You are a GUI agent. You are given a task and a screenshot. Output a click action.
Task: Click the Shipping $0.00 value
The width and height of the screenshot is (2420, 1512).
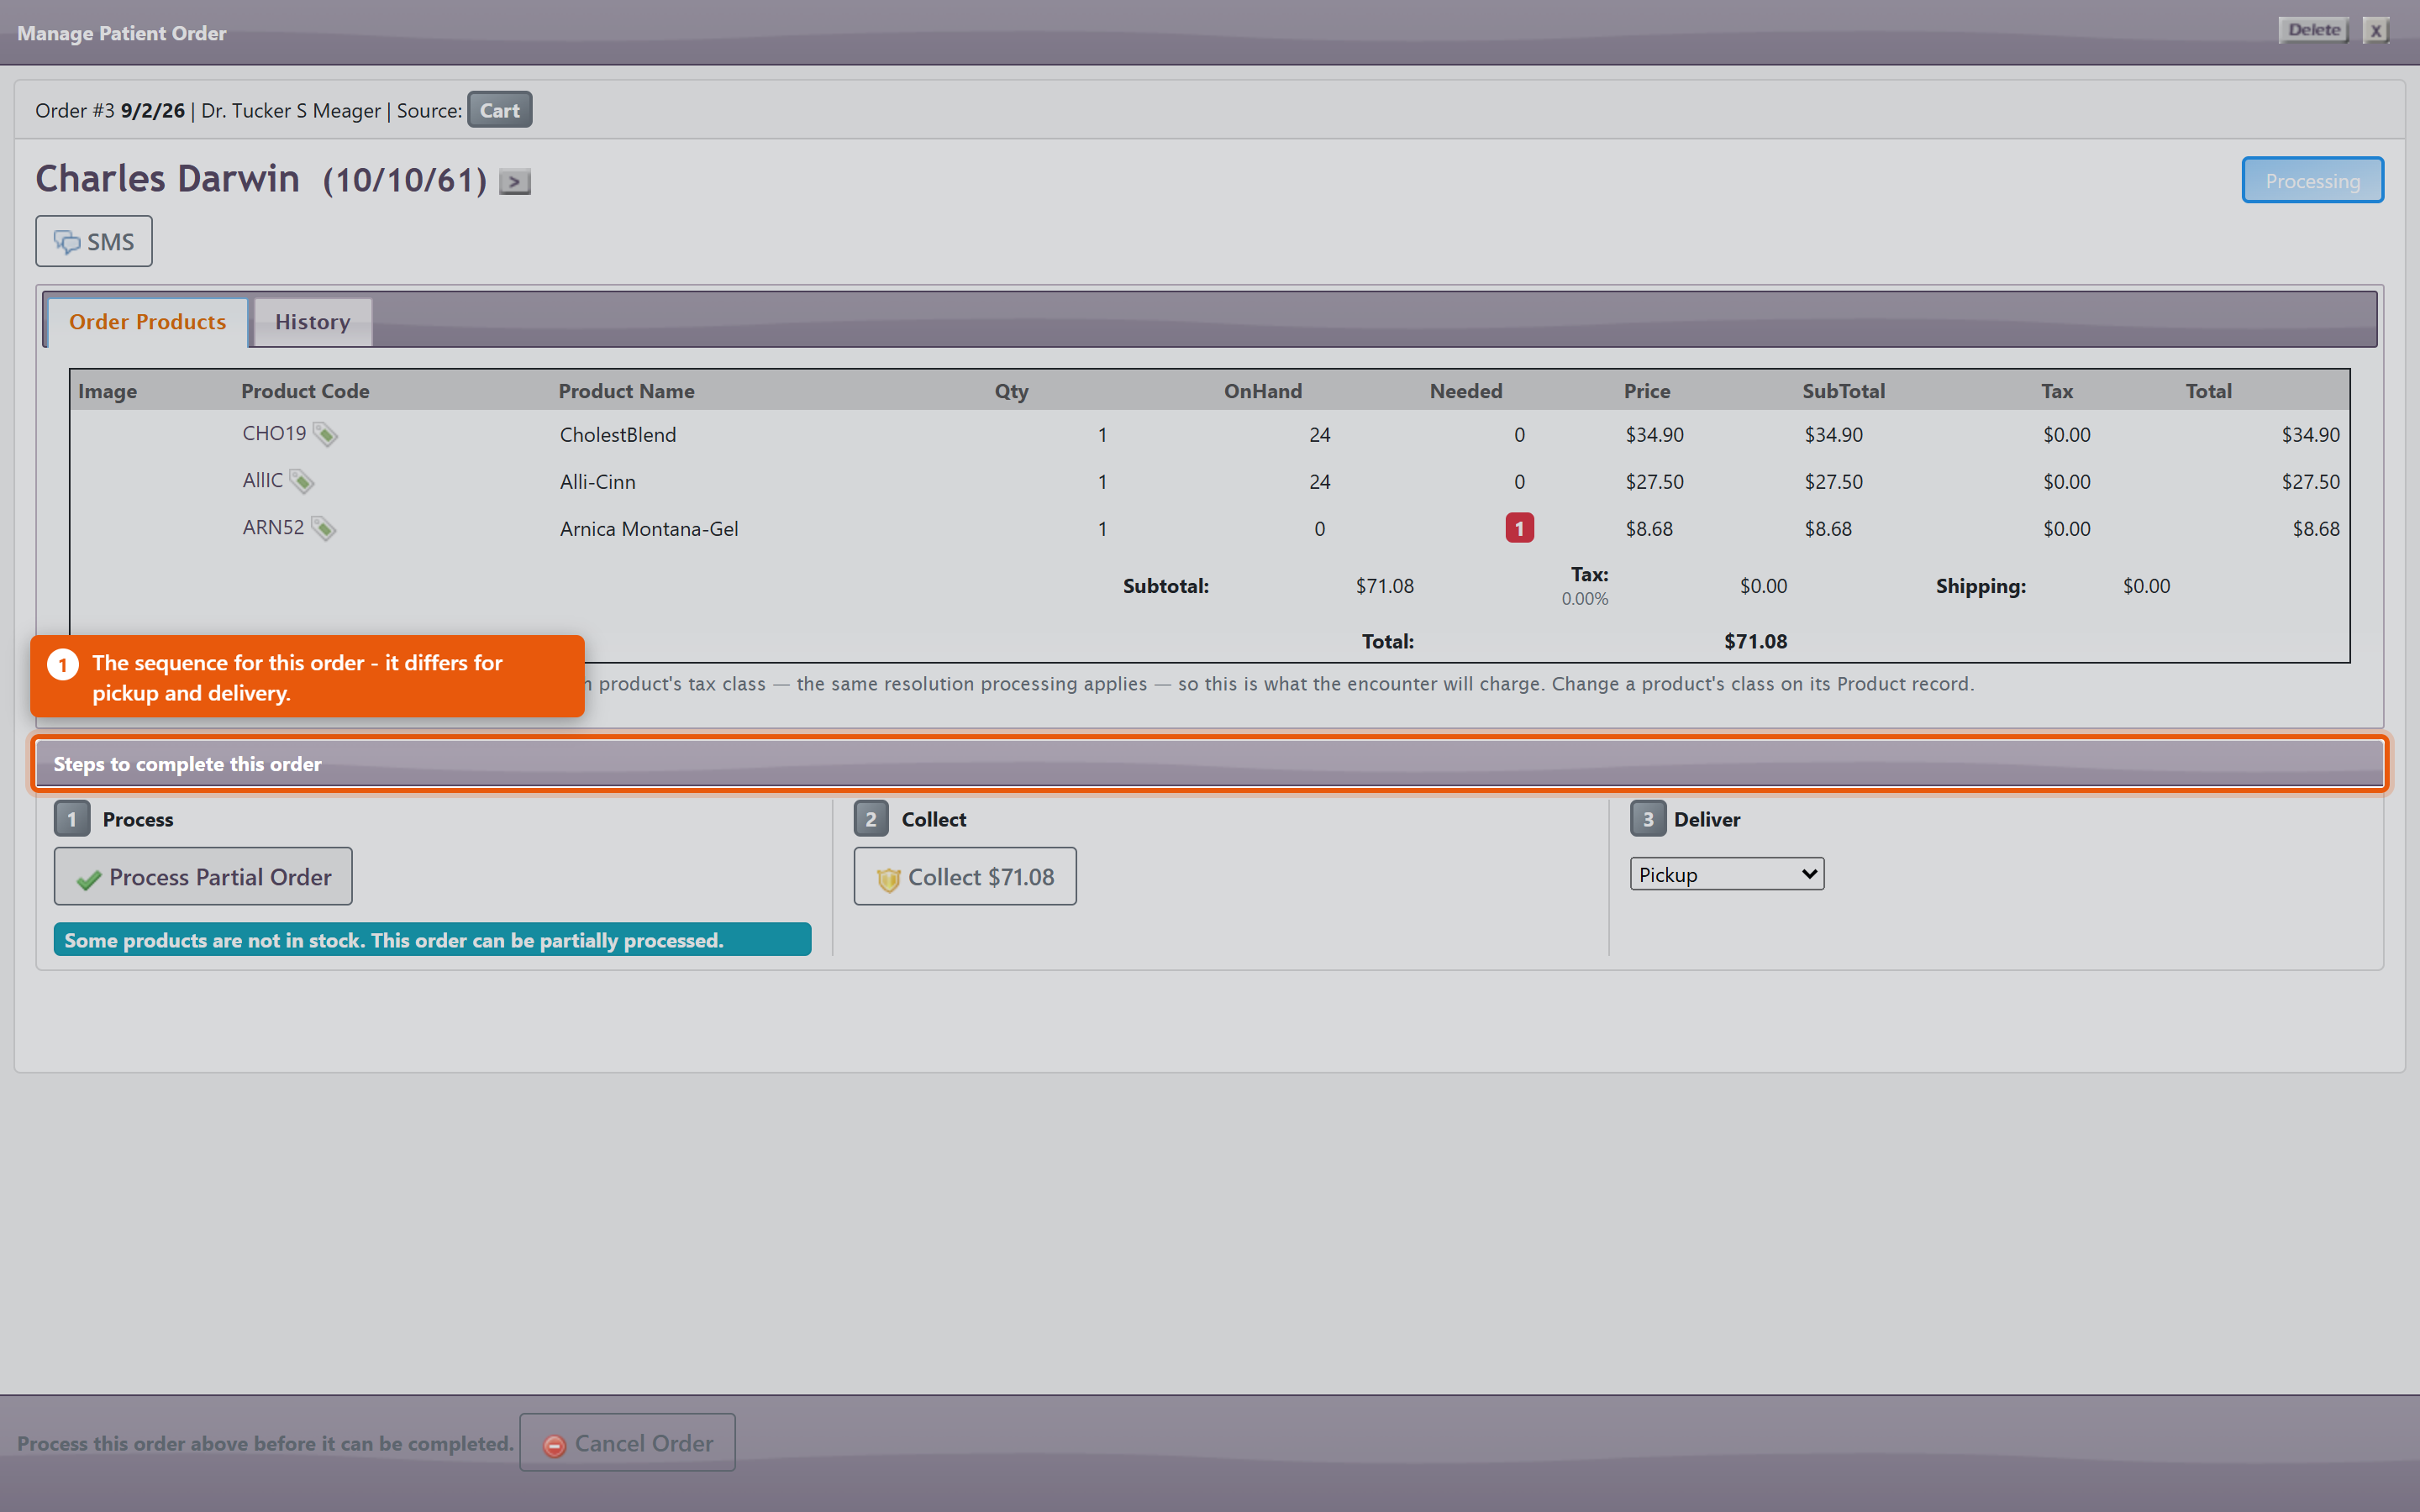(x=2147, y=586)
